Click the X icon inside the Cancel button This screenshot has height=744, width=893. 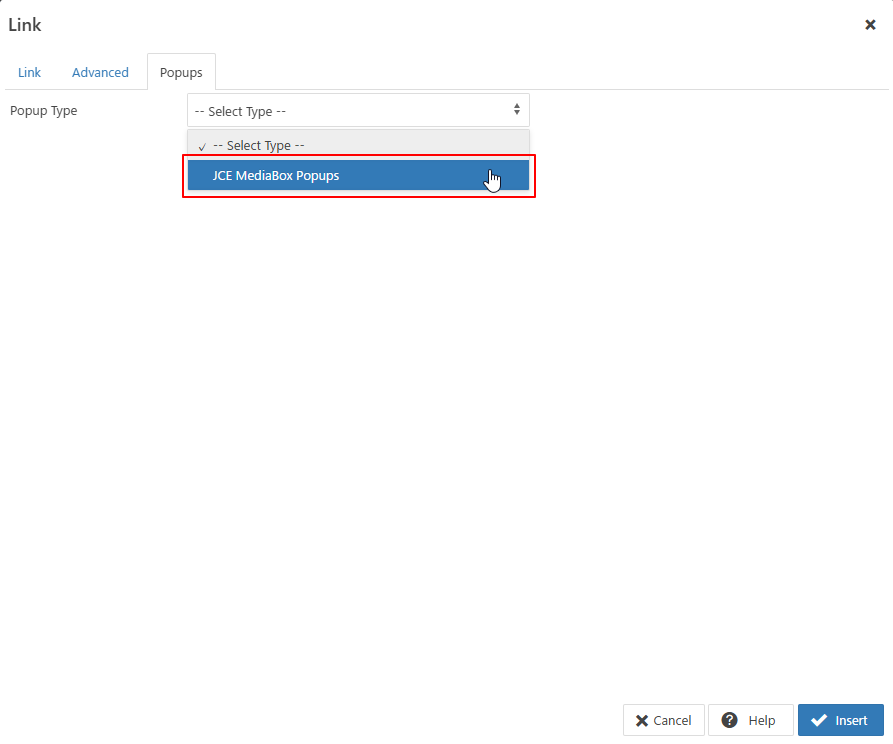pyautogui.click(x=642, y=721)
